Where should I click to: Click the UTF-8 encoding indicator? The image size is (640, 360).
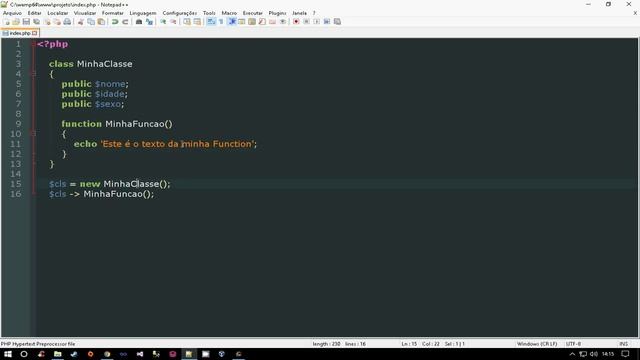tap(573, 344)
